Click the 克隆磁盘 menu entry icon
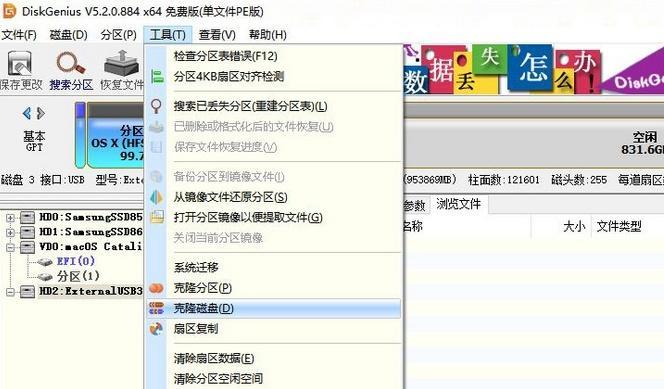 pyautogui.click(x=156, y=309)
